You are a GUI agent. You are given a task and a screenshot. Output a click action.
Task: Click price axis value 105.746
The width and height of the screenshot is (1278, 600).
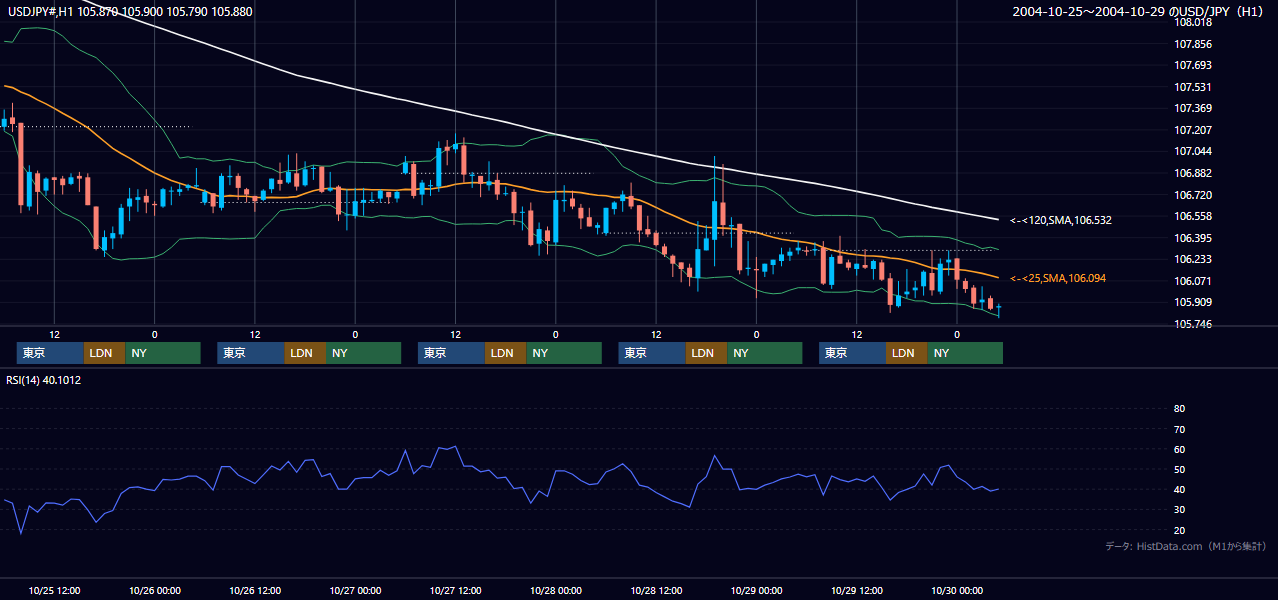pos(1193,324)
